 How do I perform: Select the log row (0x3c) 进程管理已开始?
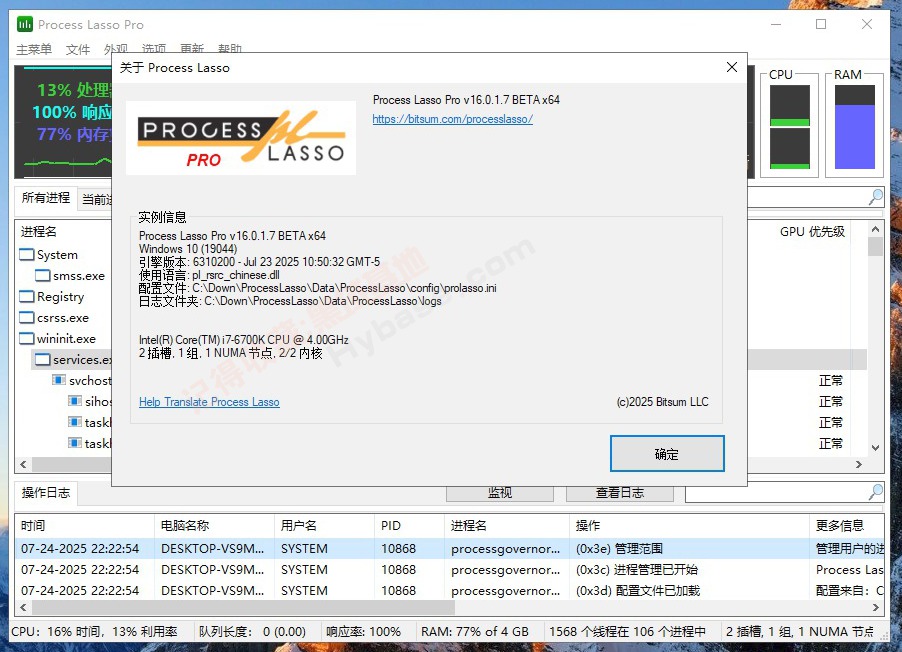click(450, 570)
